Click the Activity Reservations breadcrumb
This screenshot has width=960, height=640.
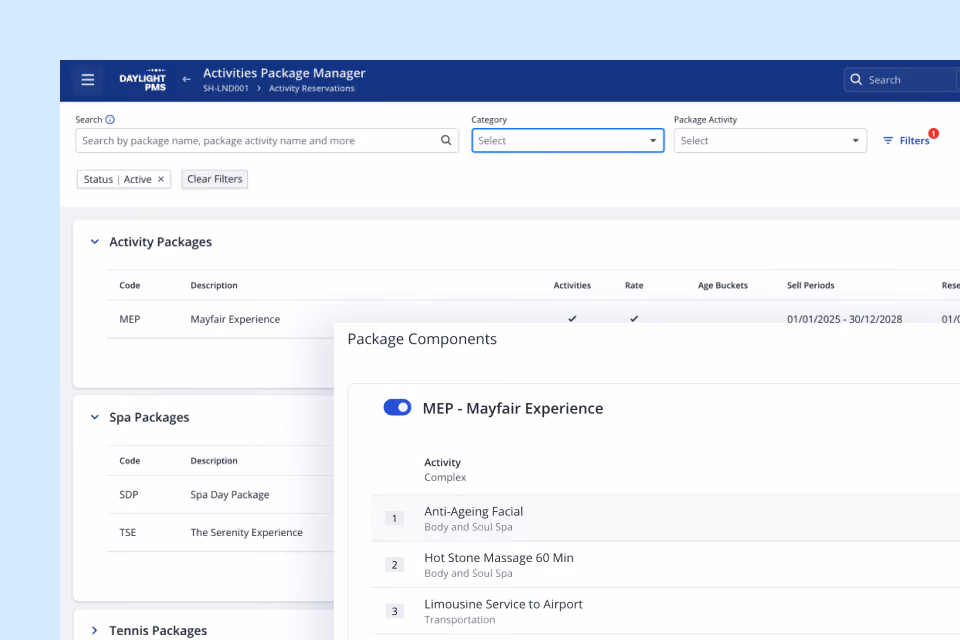[x=312, y=88]
